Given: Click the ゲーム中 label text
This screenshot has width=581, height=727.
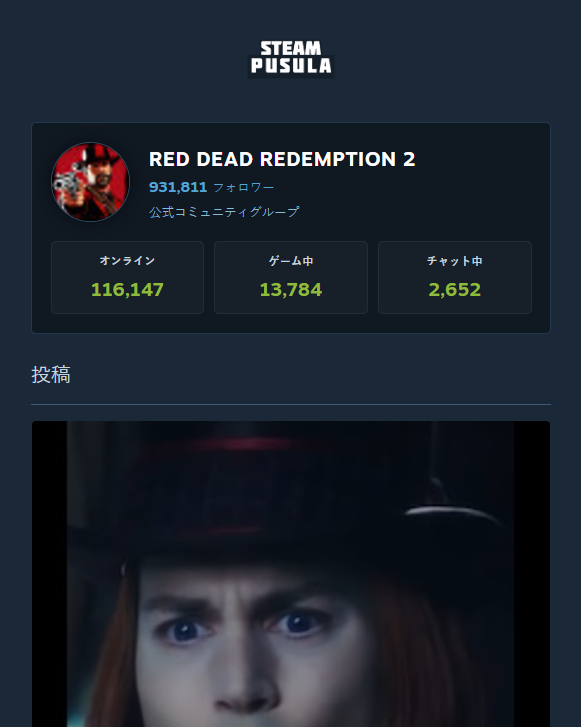Looking at the screenshot, I should [291, 261].
